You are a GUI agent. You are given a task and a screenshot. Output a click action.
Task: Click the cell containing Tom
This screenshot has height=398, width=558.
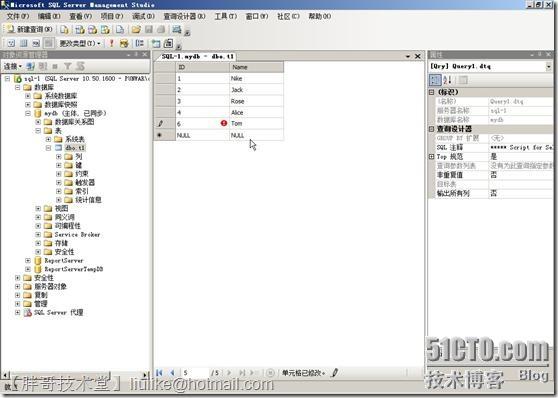(256, 124)
